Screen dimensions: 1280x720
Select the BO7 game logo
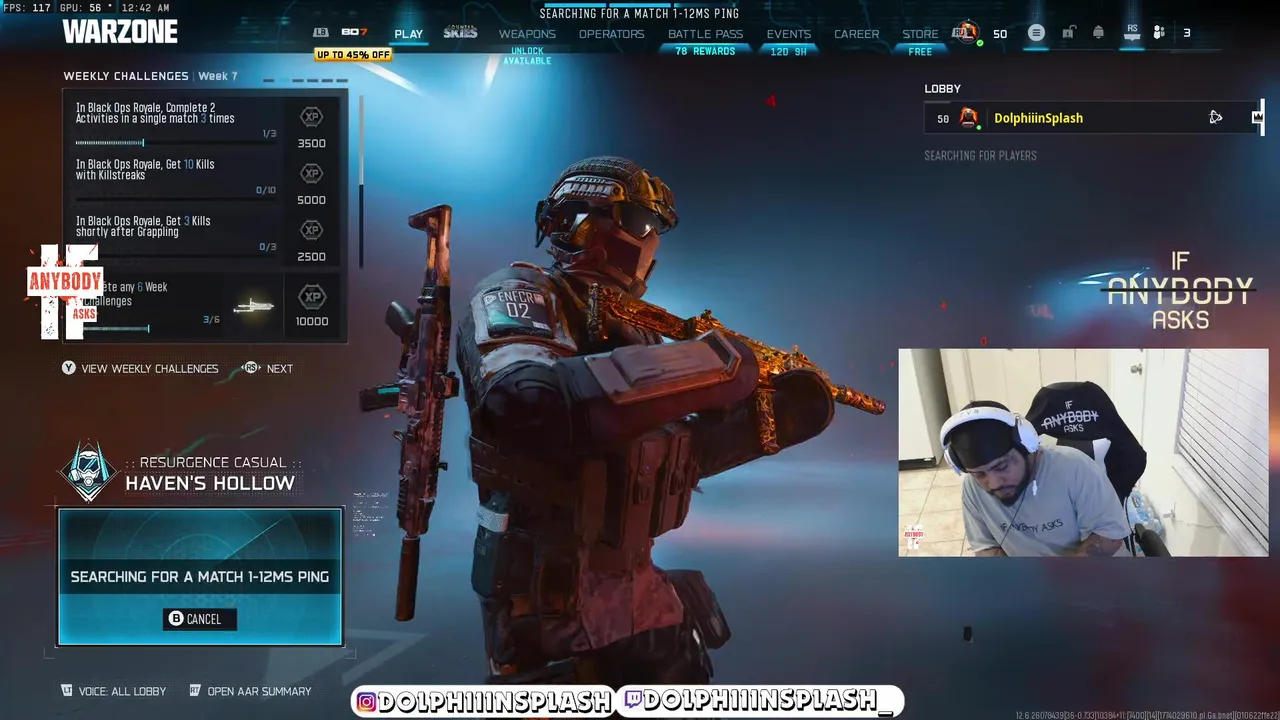coord(354,32)
